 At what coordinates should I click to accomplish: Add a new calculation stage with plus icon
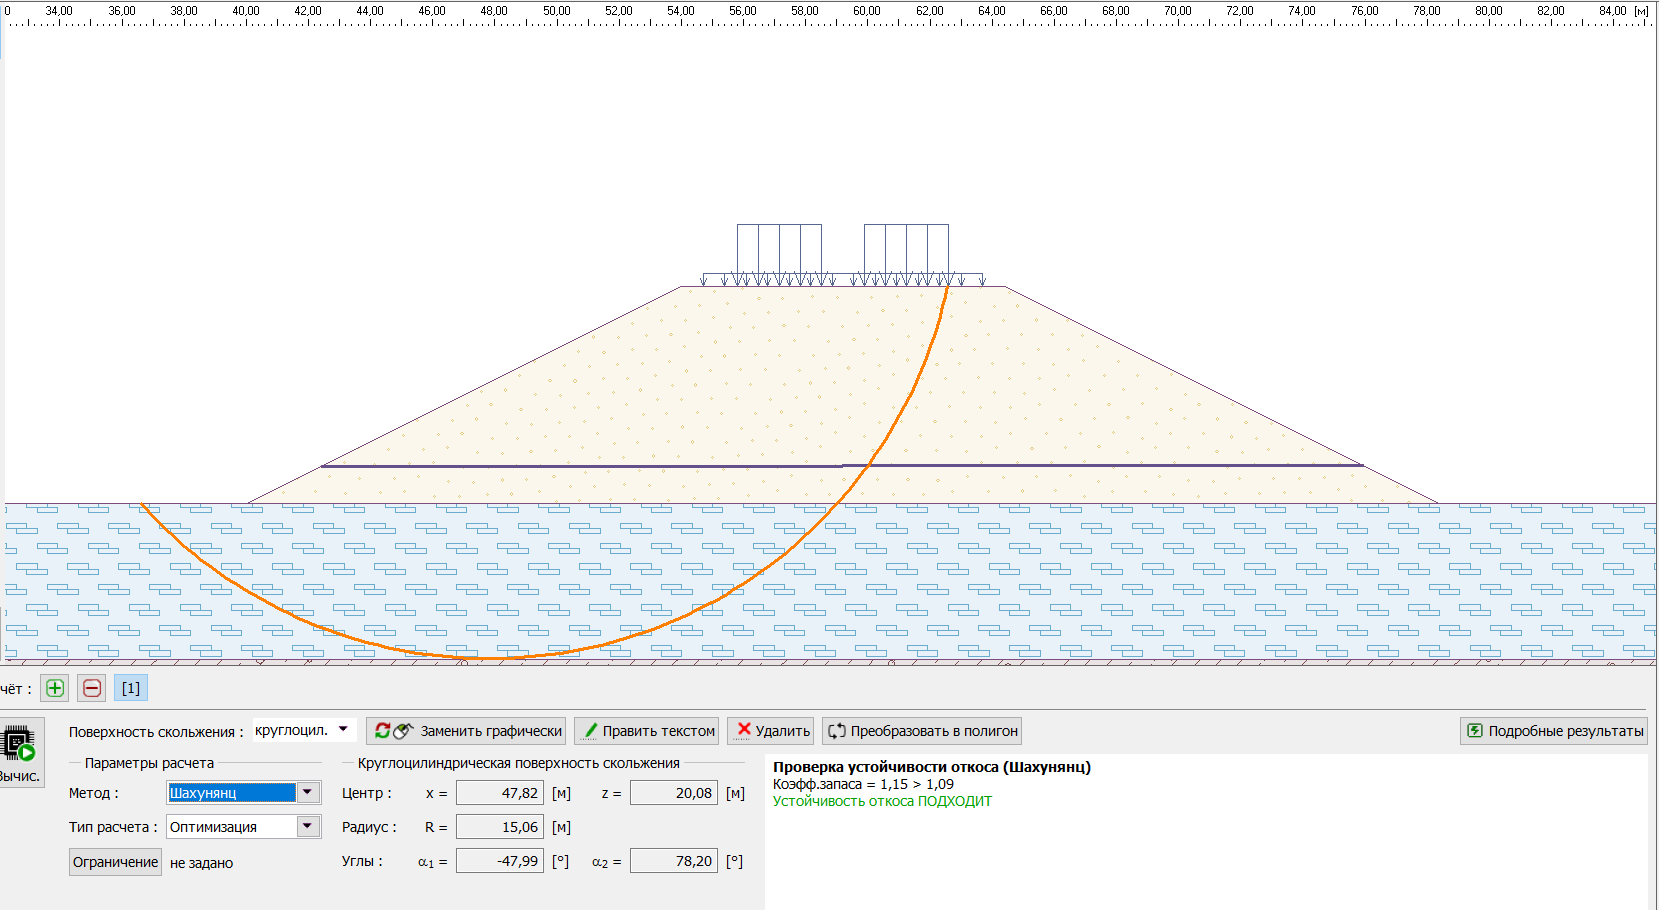tap(55, 688)
